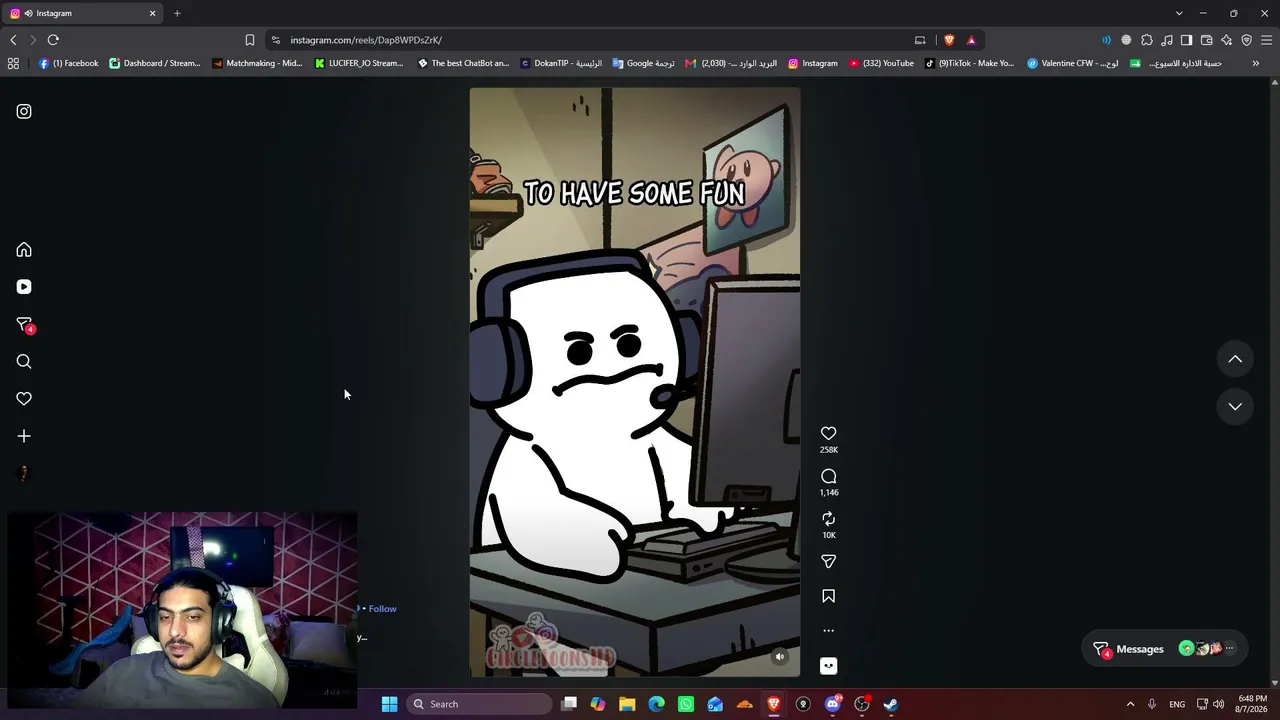Open direct messages in the left sidebar
Viewport: 1280px width, 720px height.
24,325
